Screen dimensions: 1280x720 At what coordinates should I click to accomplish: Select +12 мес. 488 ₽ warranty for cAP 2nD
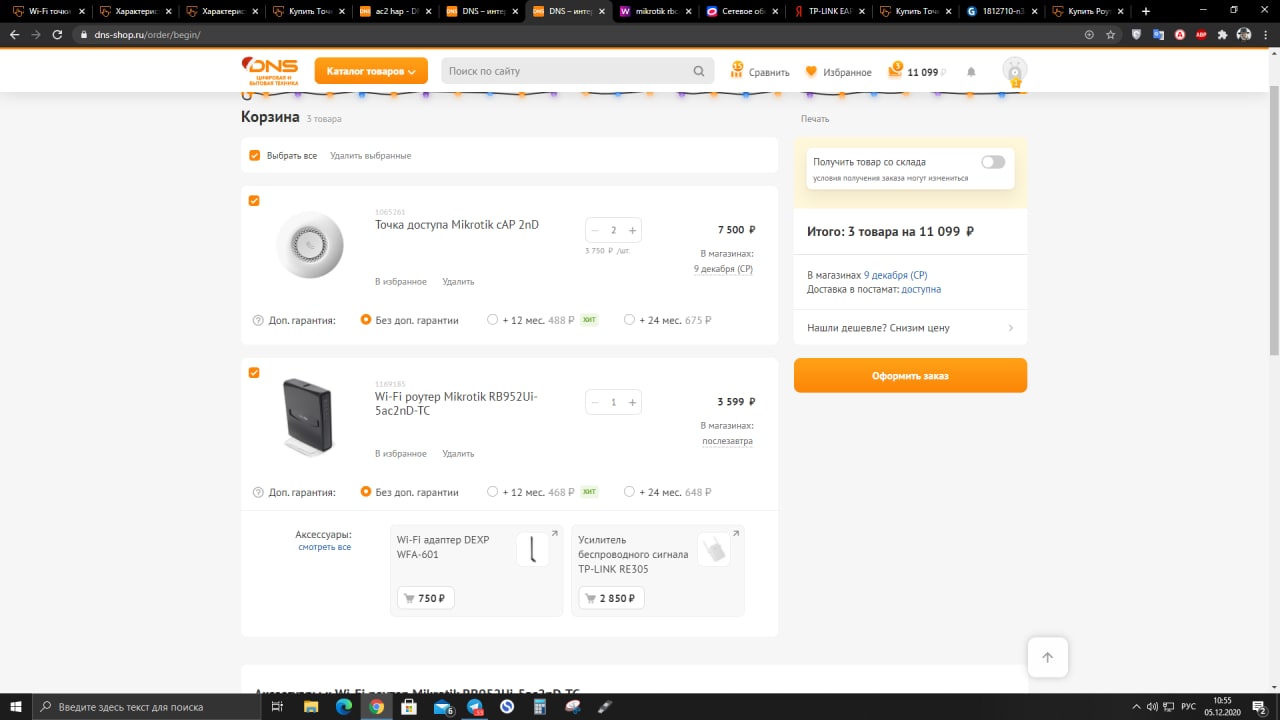tap(492, 320)
